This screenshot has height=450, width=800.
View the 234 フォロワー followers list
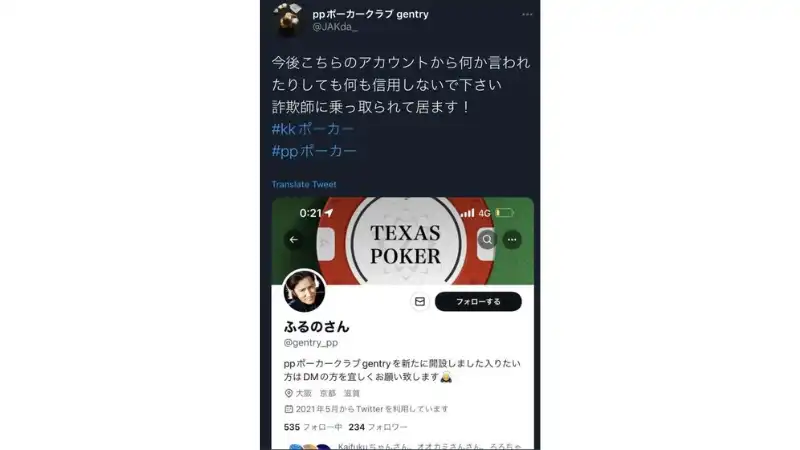[x=378, y=427]
